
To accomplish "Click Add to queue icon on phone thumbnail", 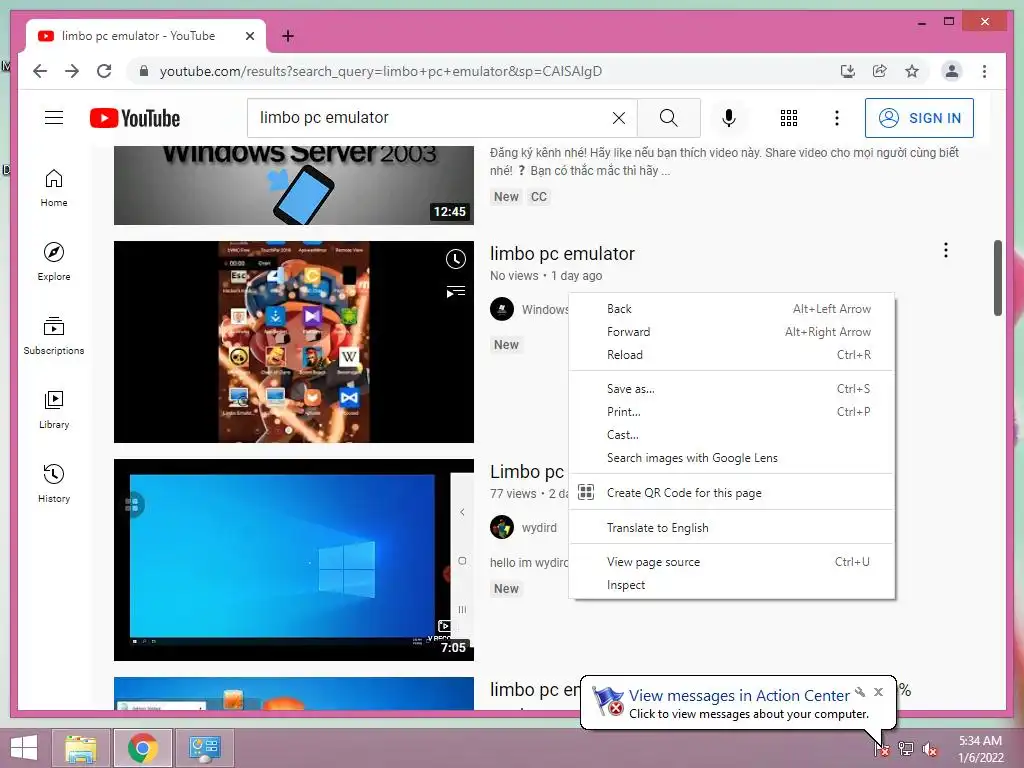I will click(456, 291).
